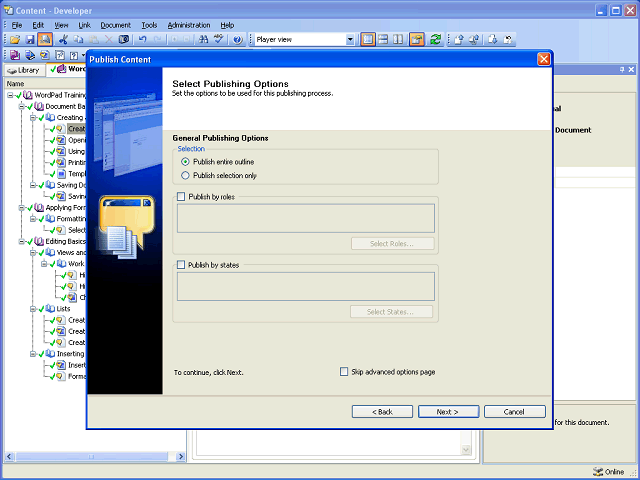Open the Player view dropdown
The height and width of the screenshot is (480, 640).
tap(350, 40)
